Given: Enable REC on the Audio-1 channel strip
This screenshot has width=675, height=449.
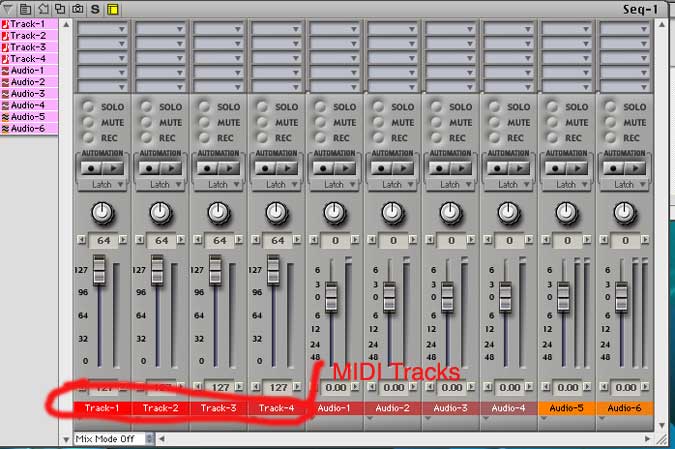Looking at the screenshot, I should [x=319, y=138].
